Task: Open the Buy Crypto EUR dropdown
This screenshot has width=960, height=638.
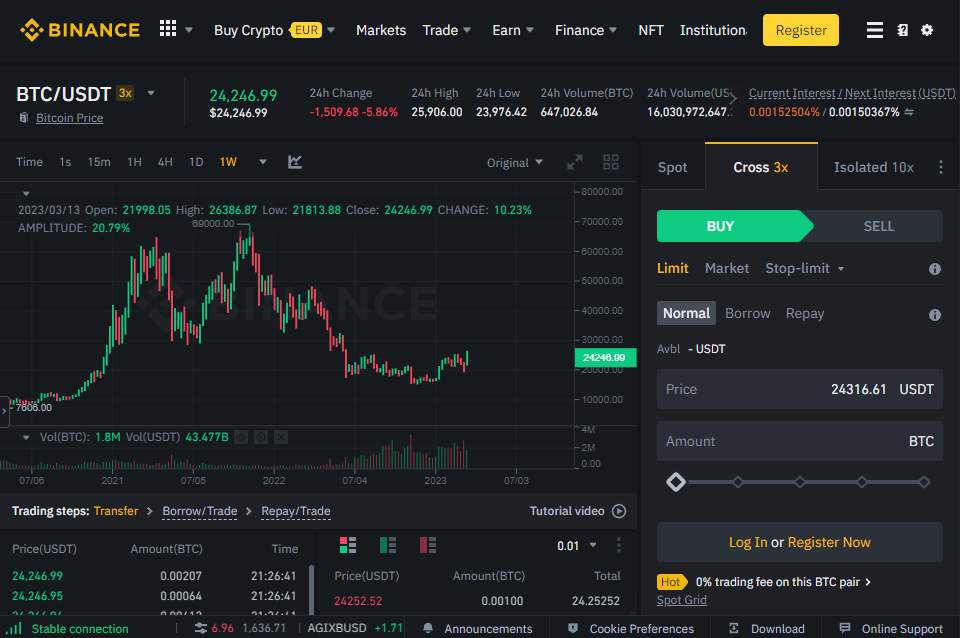Action: click(274, 30)
